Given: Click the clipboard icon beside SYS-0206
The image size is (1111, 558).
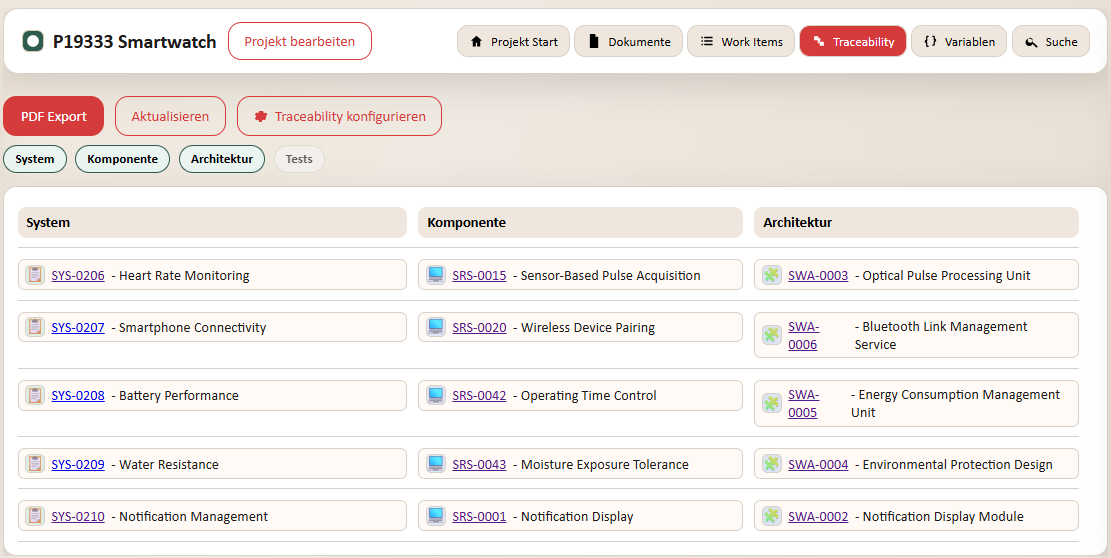Looking at the screenshot, I should pyautogui.click(x=35, y=275).
